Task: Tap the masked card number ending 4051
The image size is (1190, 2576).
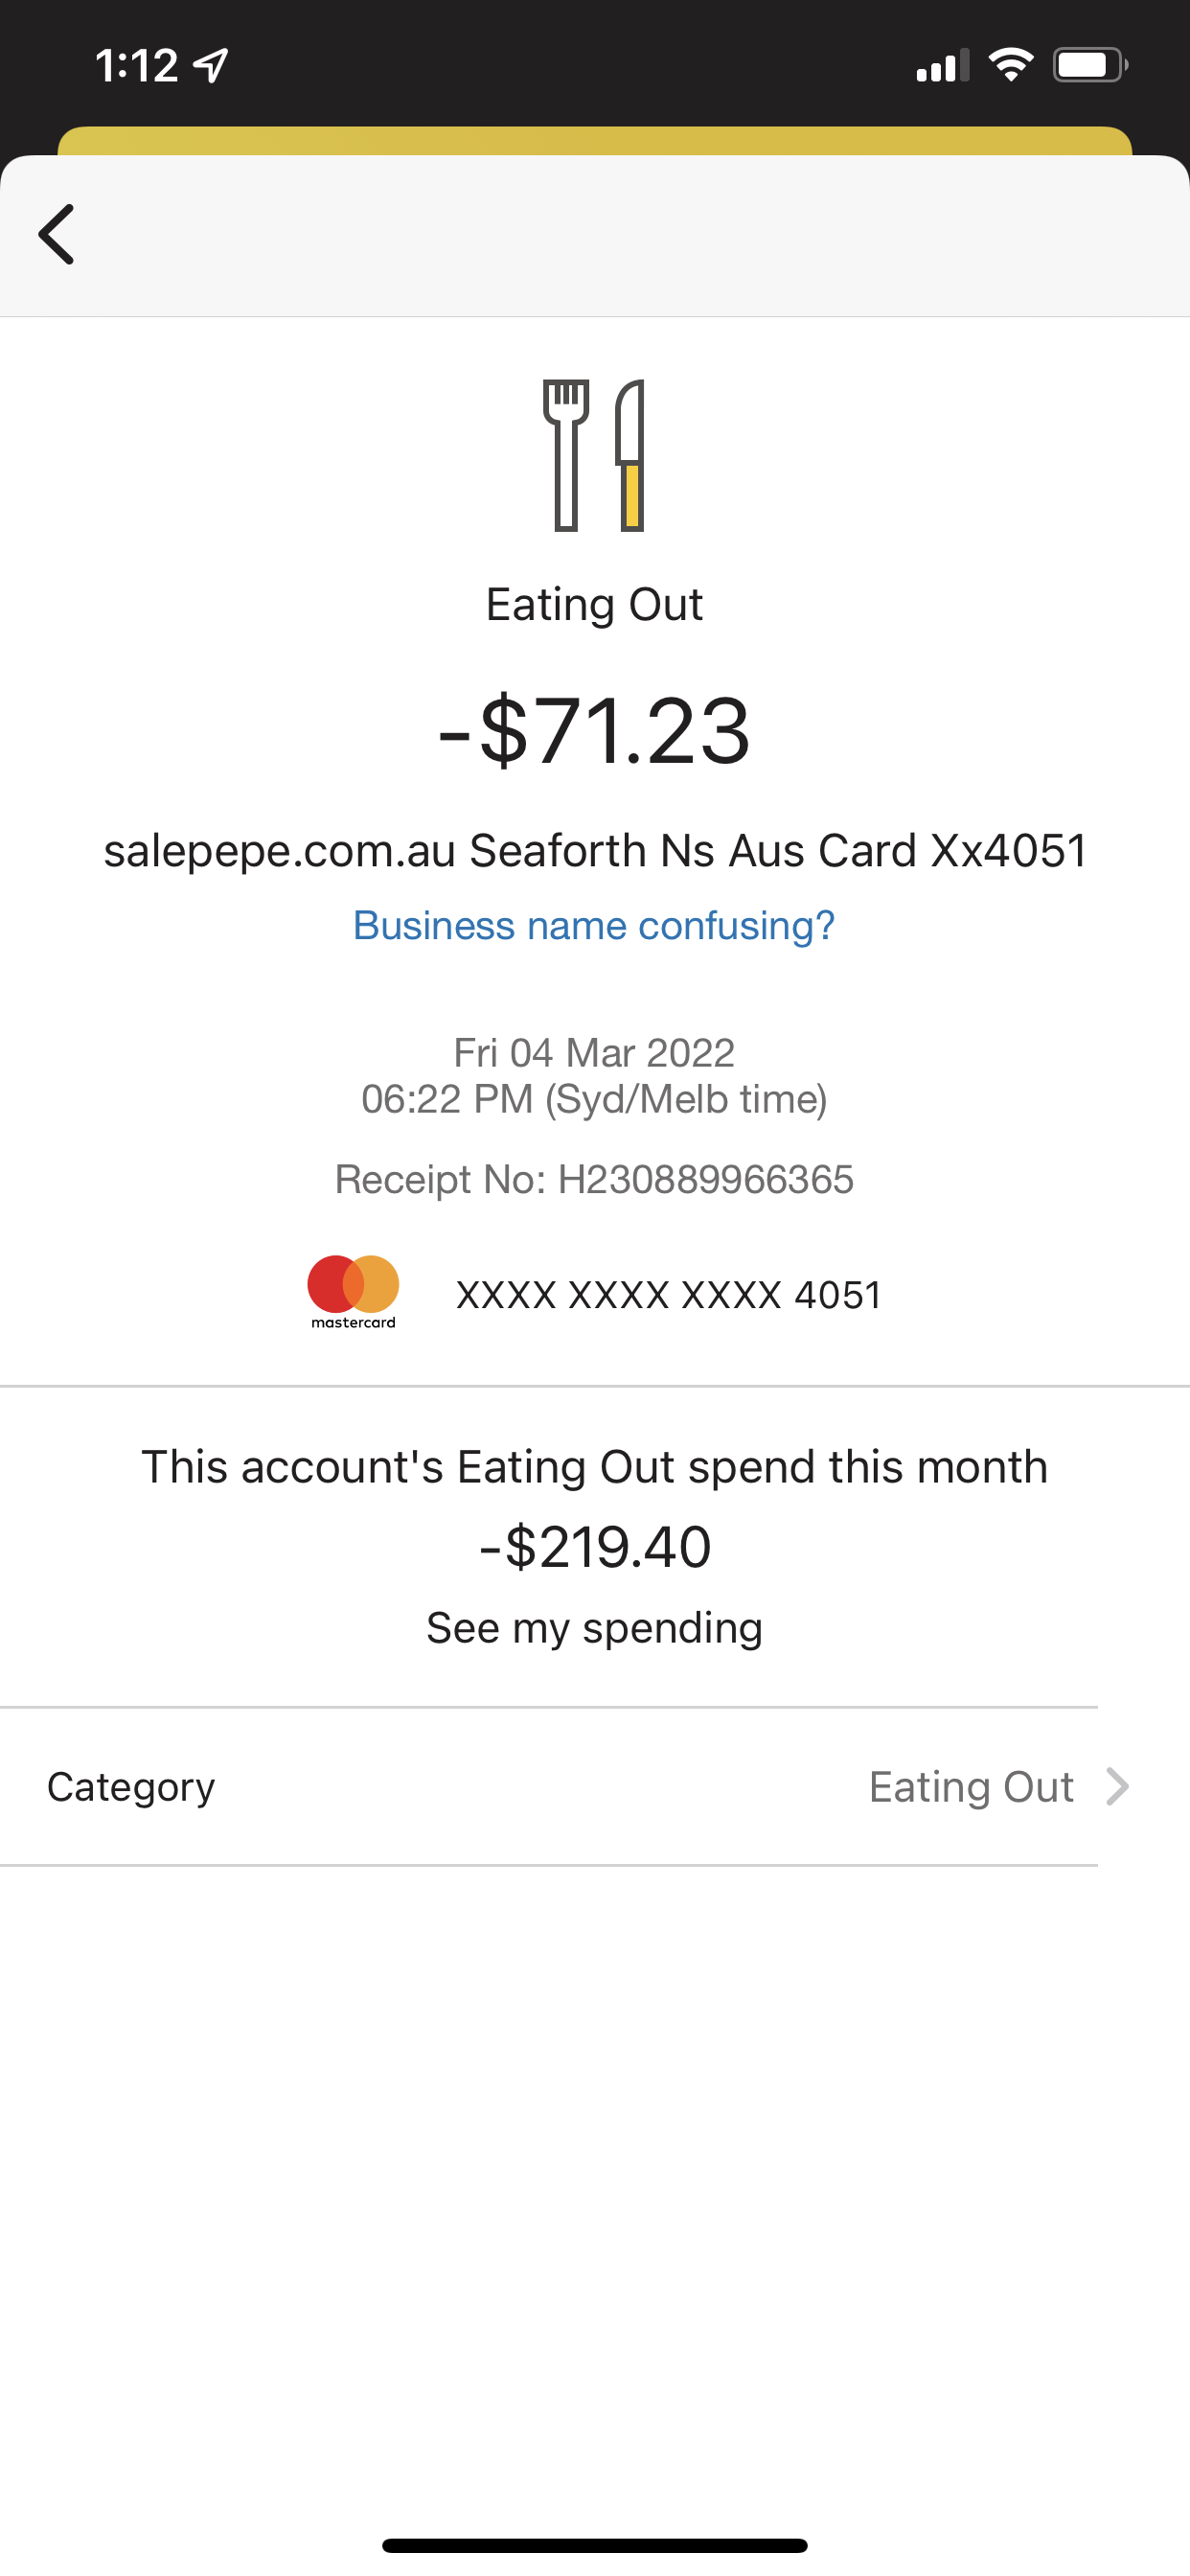Action: (668, 1295)
